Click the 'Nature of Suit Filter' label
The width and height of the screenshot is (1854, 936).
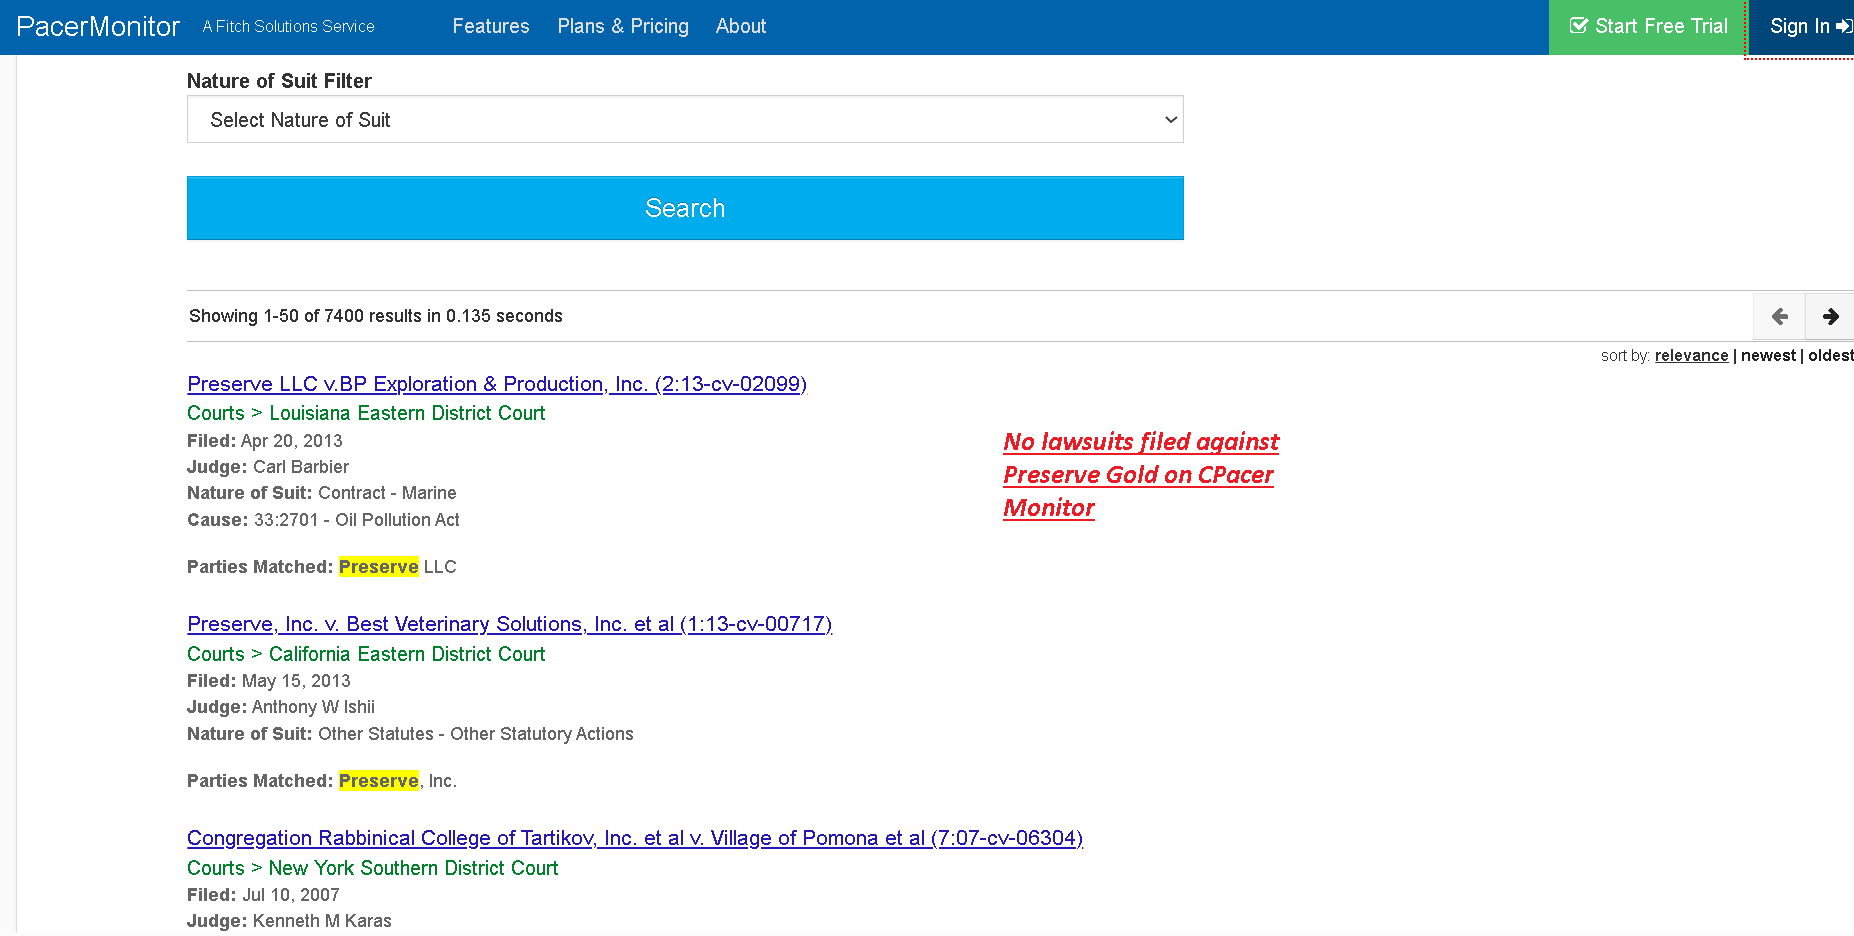click(x=279, y=81)
